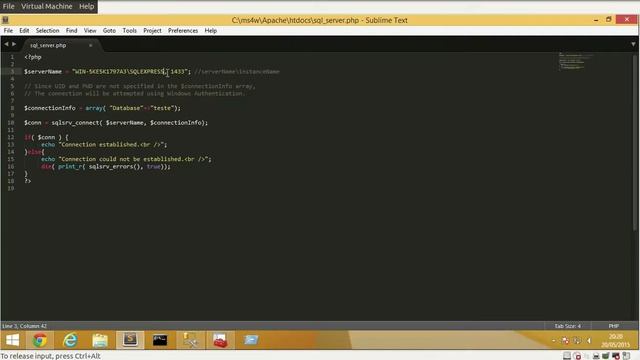Image resolution: width=640 pixels, height=360 pixels.
Task: Open volume speaker icon in tray
Action: (589, 340)
